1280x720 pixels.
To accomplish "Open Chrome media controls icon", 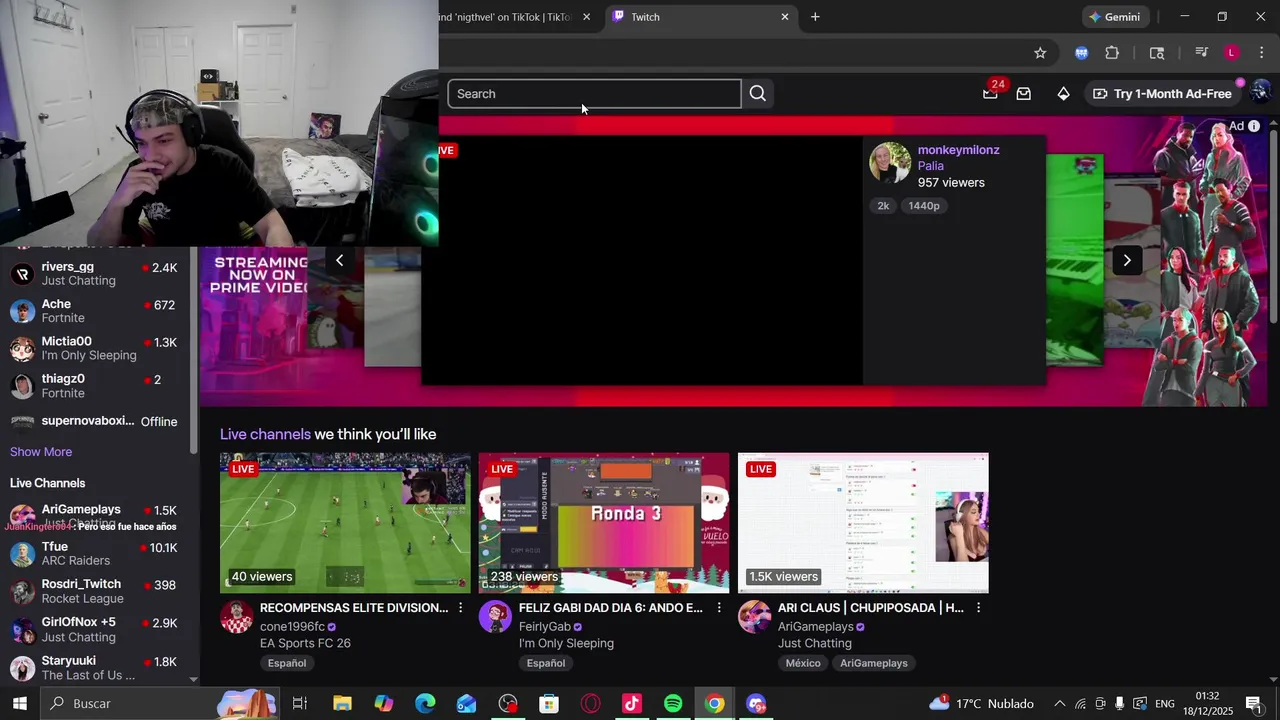I will pos(1201,53).
